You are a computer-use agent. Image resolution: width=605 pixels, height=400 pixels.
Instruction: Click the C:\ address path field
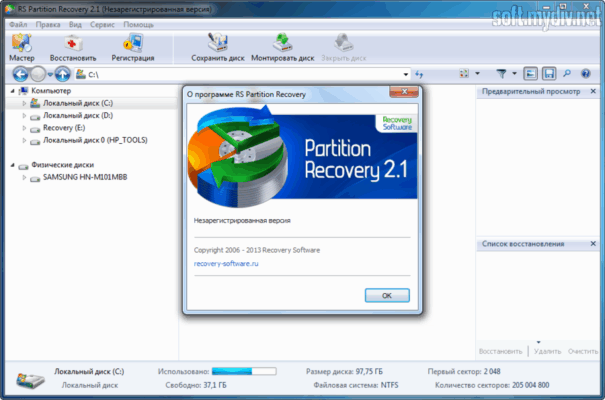tap(243, 74)
